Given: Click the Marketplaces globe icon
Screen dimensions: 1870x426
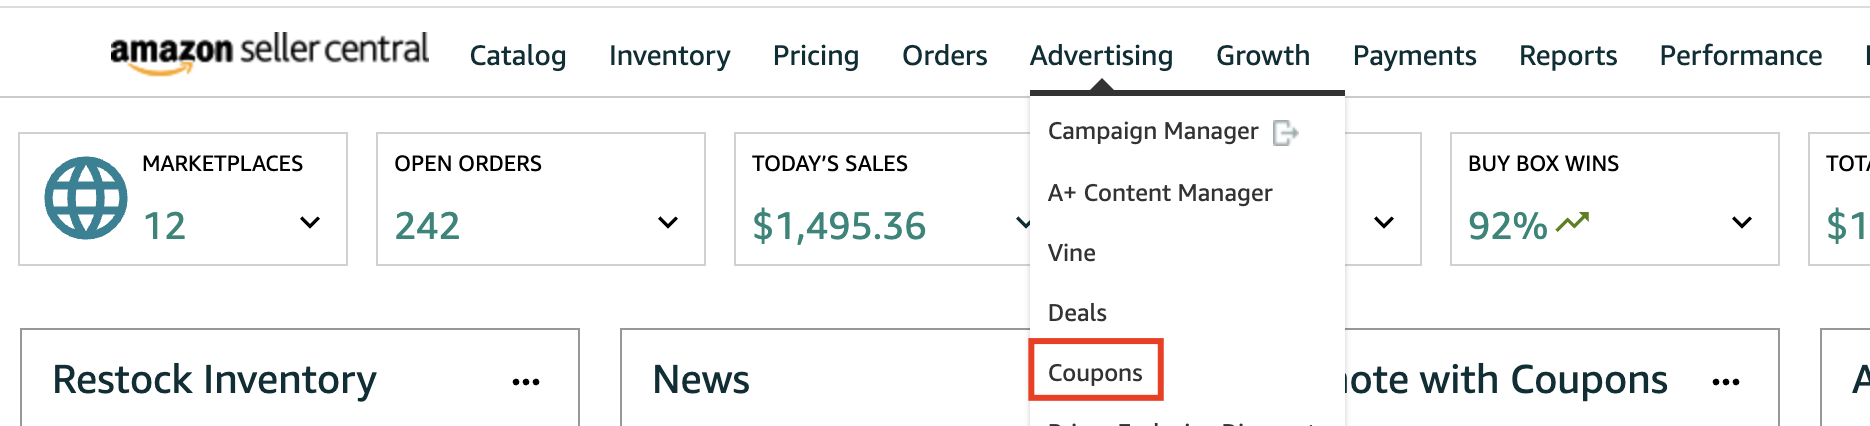Looking at the screenshot, I should pos(86,198).
